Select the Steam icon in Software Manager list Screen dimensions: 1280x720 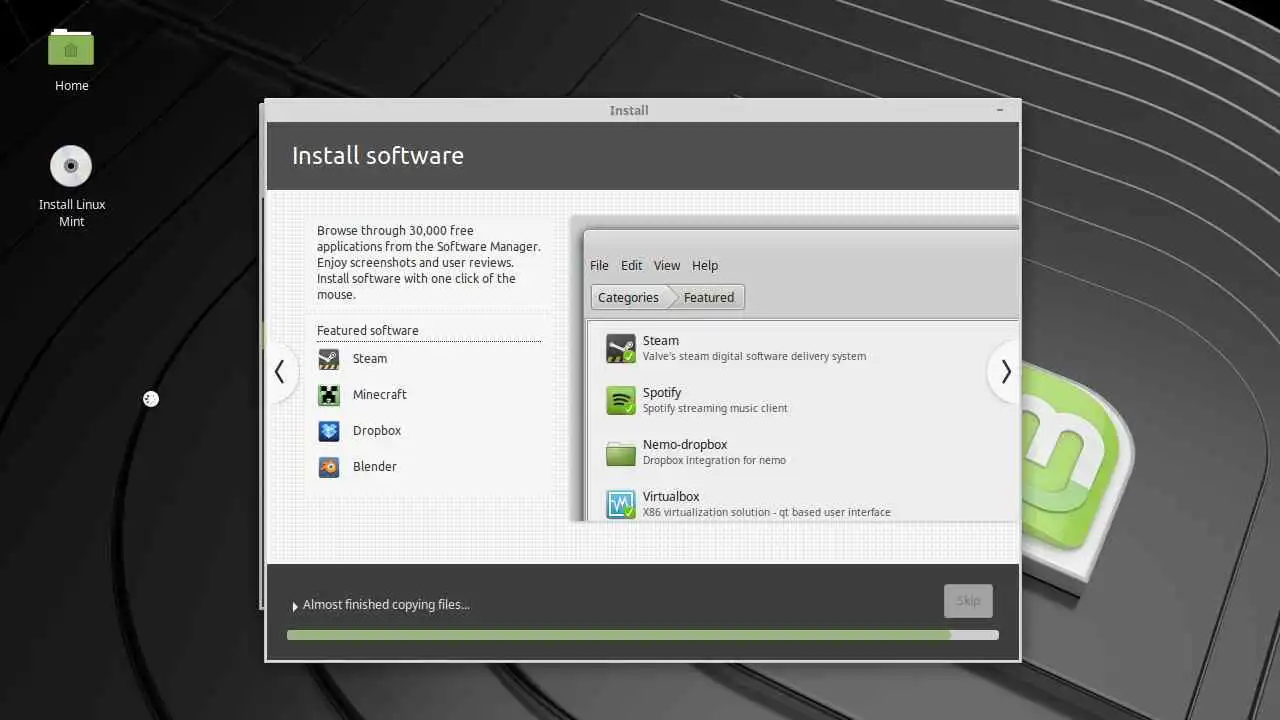[x=621, y=348]
